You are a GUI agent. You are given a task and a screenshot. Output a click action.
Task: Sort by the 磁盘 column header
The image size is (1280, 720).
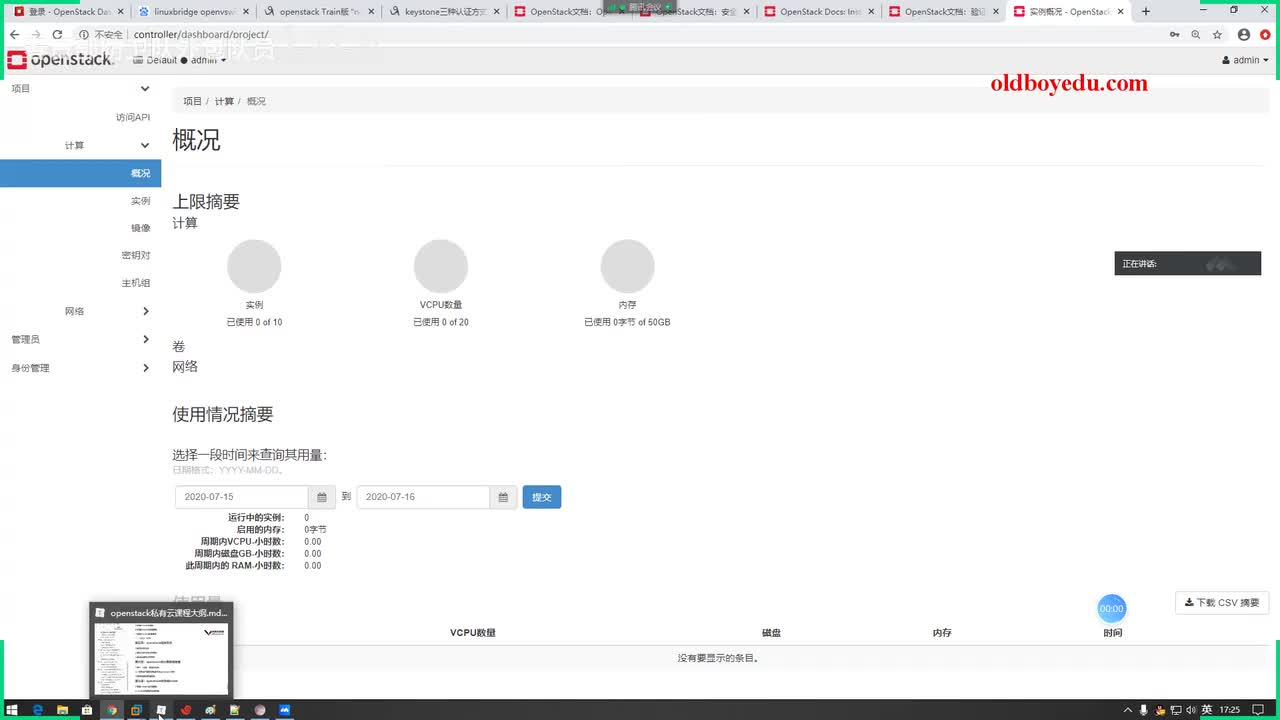coord(771,633)
